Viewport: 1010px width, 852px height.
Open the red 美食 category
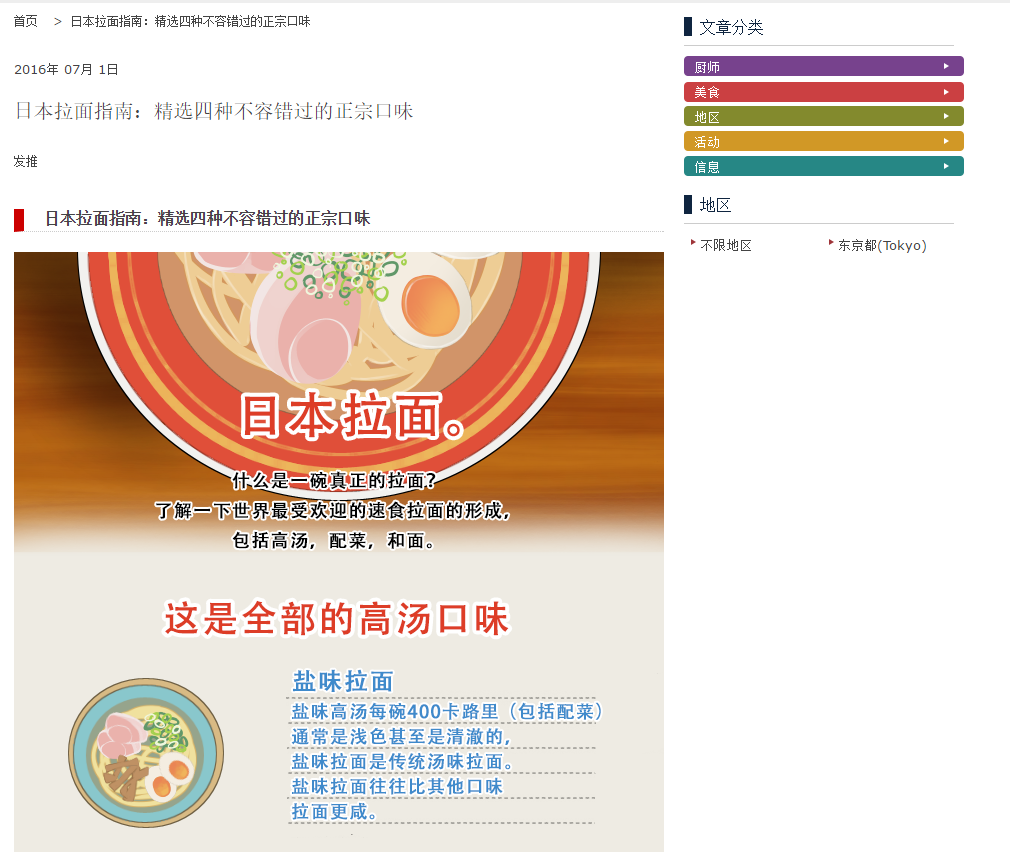(823, 92)
